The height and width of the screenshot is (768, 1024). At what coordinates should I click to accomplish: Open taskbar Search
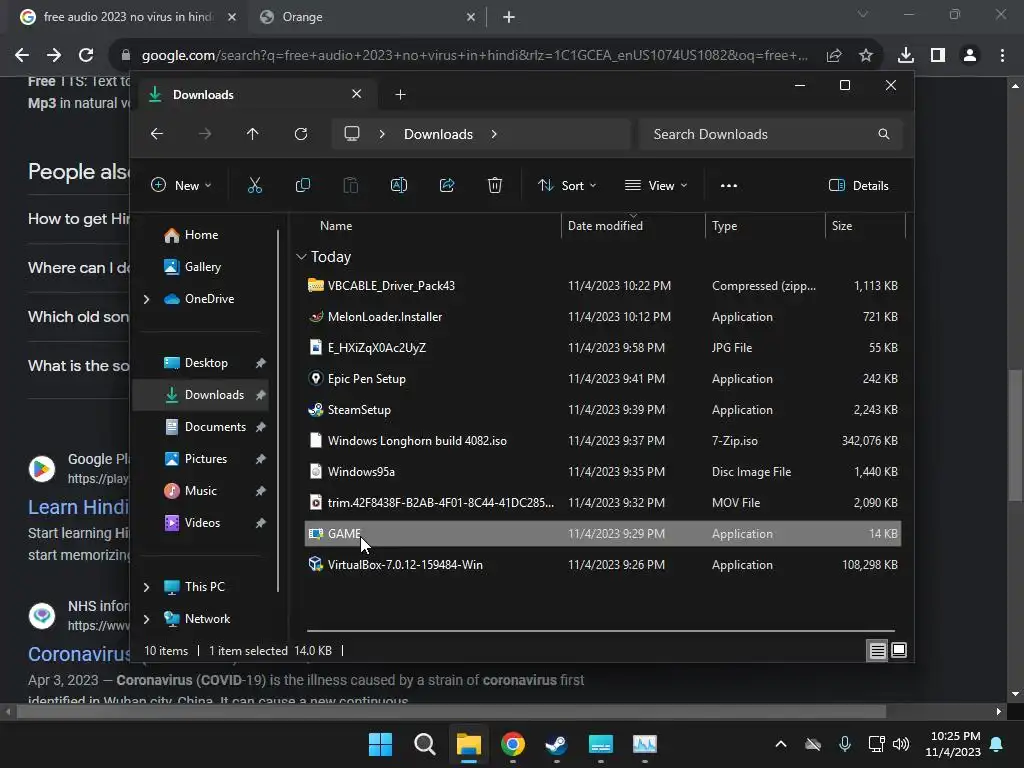click(424, 744)
